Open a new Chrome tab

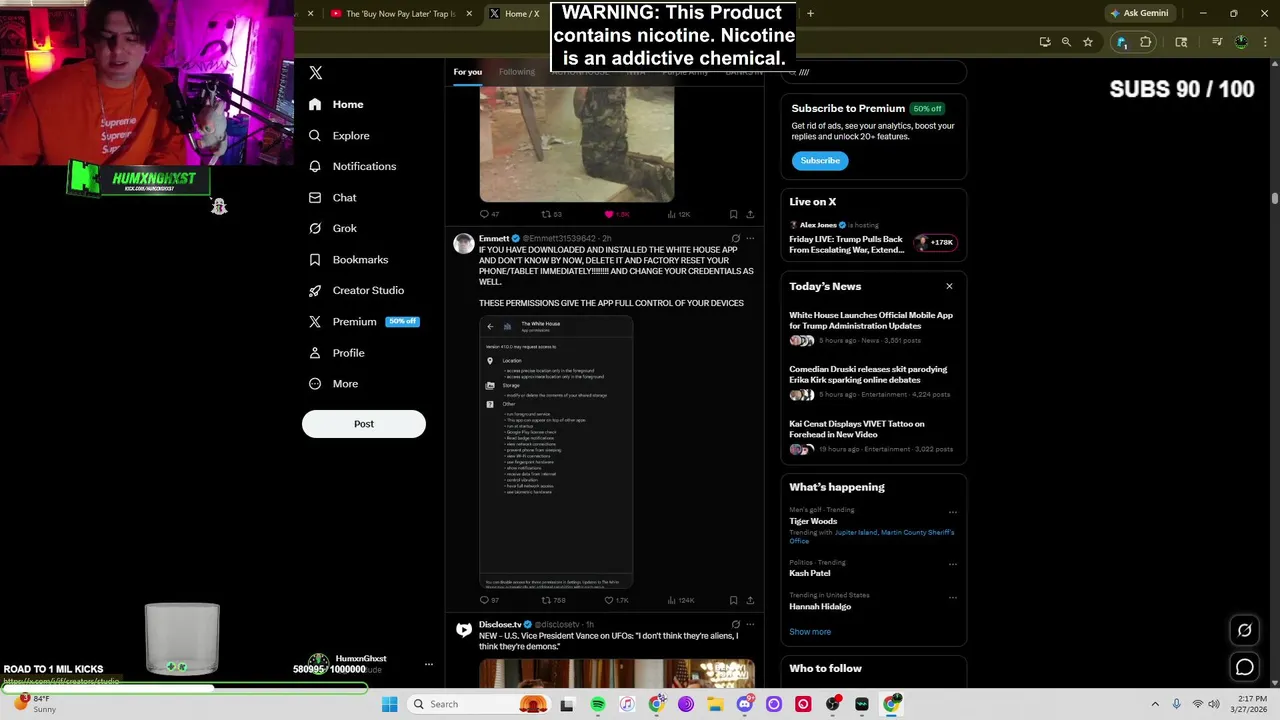(x=810, y=13)
